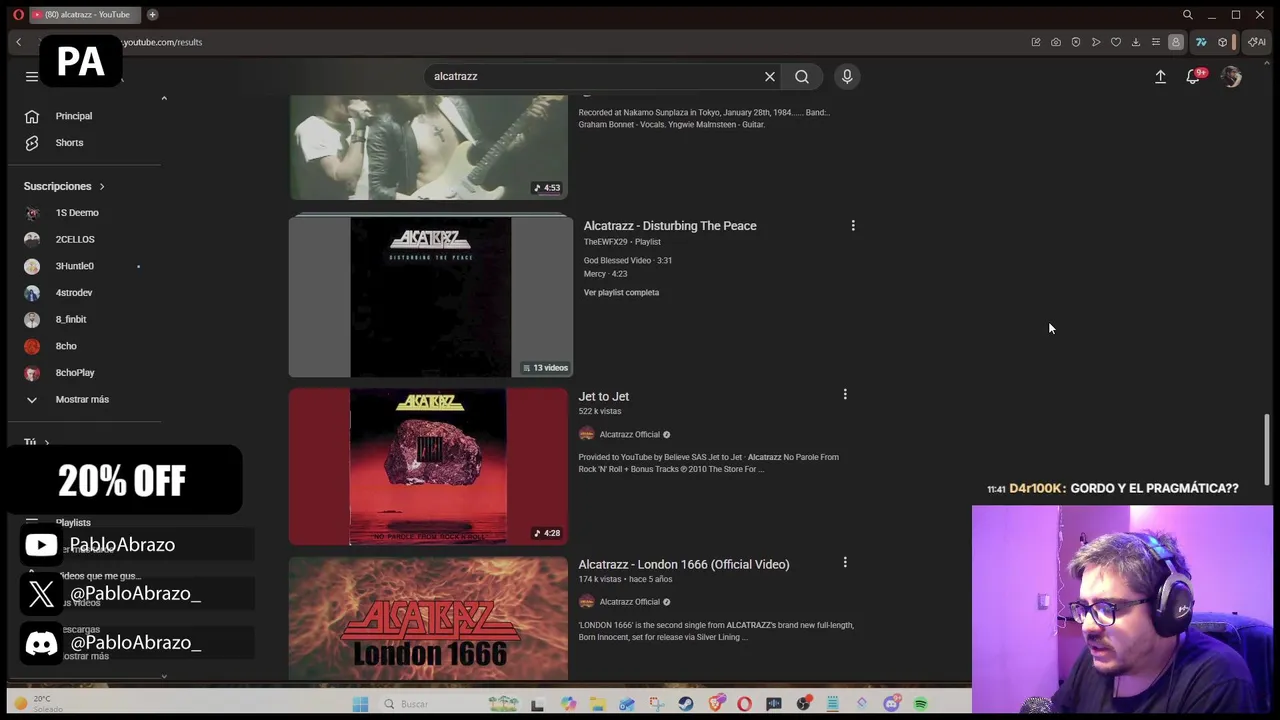Open File Explorer folder on taskbar
The height and width of the screenshot is (720, 1280).
pyautogui.click(x=597, y=704)
